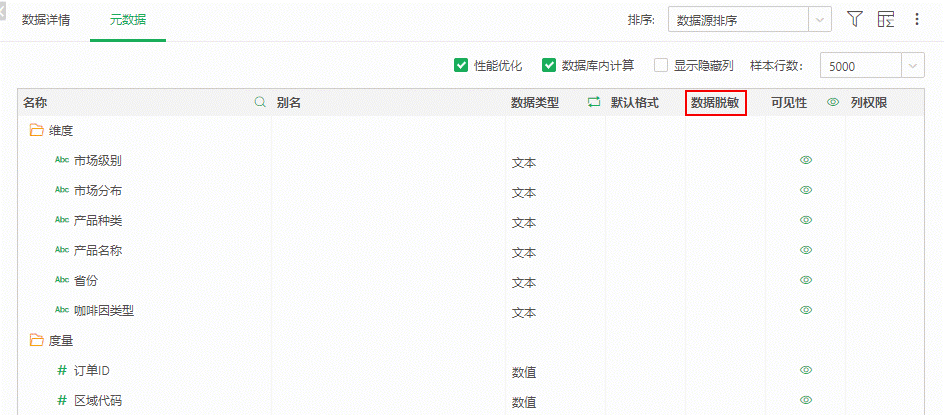Select the 元数据 tab
Viewport: 944px width, 415px height.
pos(128,20)
